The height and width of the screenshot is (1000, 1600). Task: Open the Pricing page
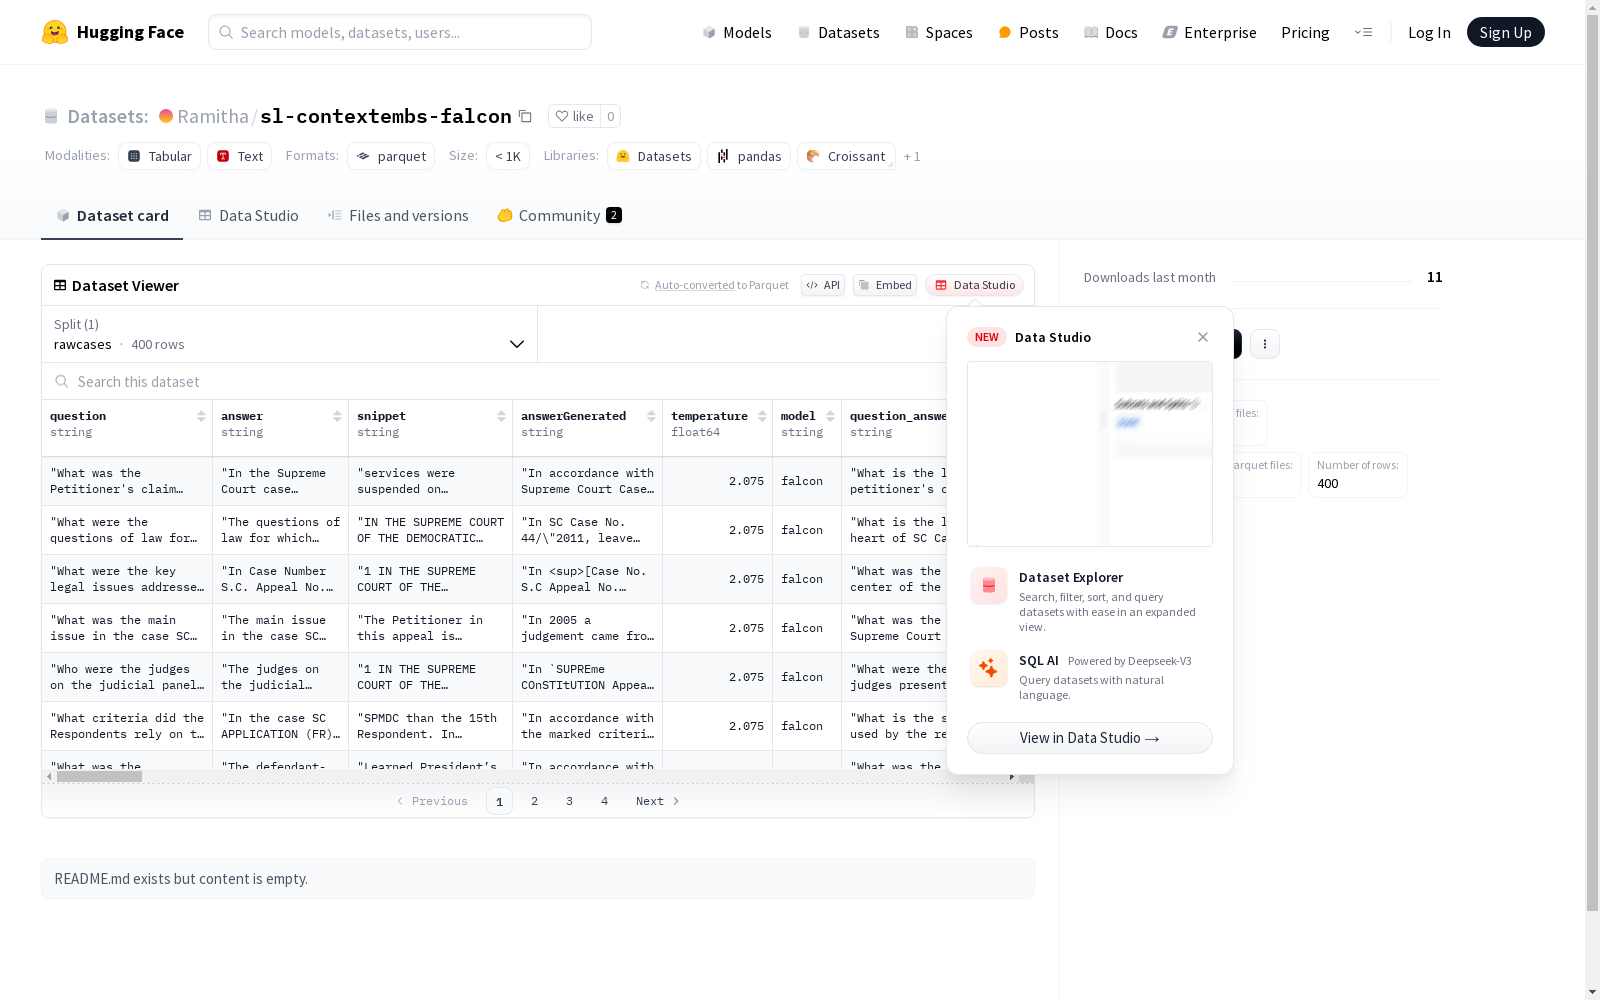tap(1305, 32)
